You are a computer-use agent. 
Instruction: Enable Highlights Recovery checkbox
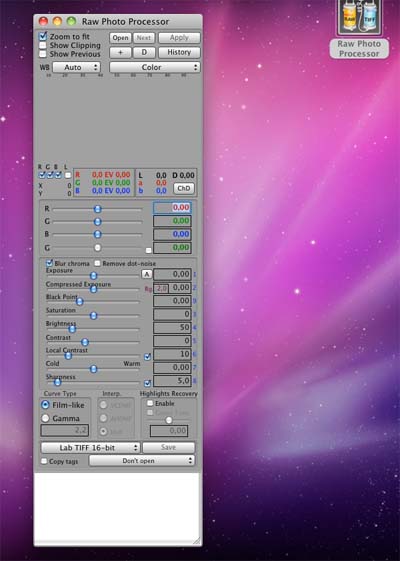click(150, 403)
